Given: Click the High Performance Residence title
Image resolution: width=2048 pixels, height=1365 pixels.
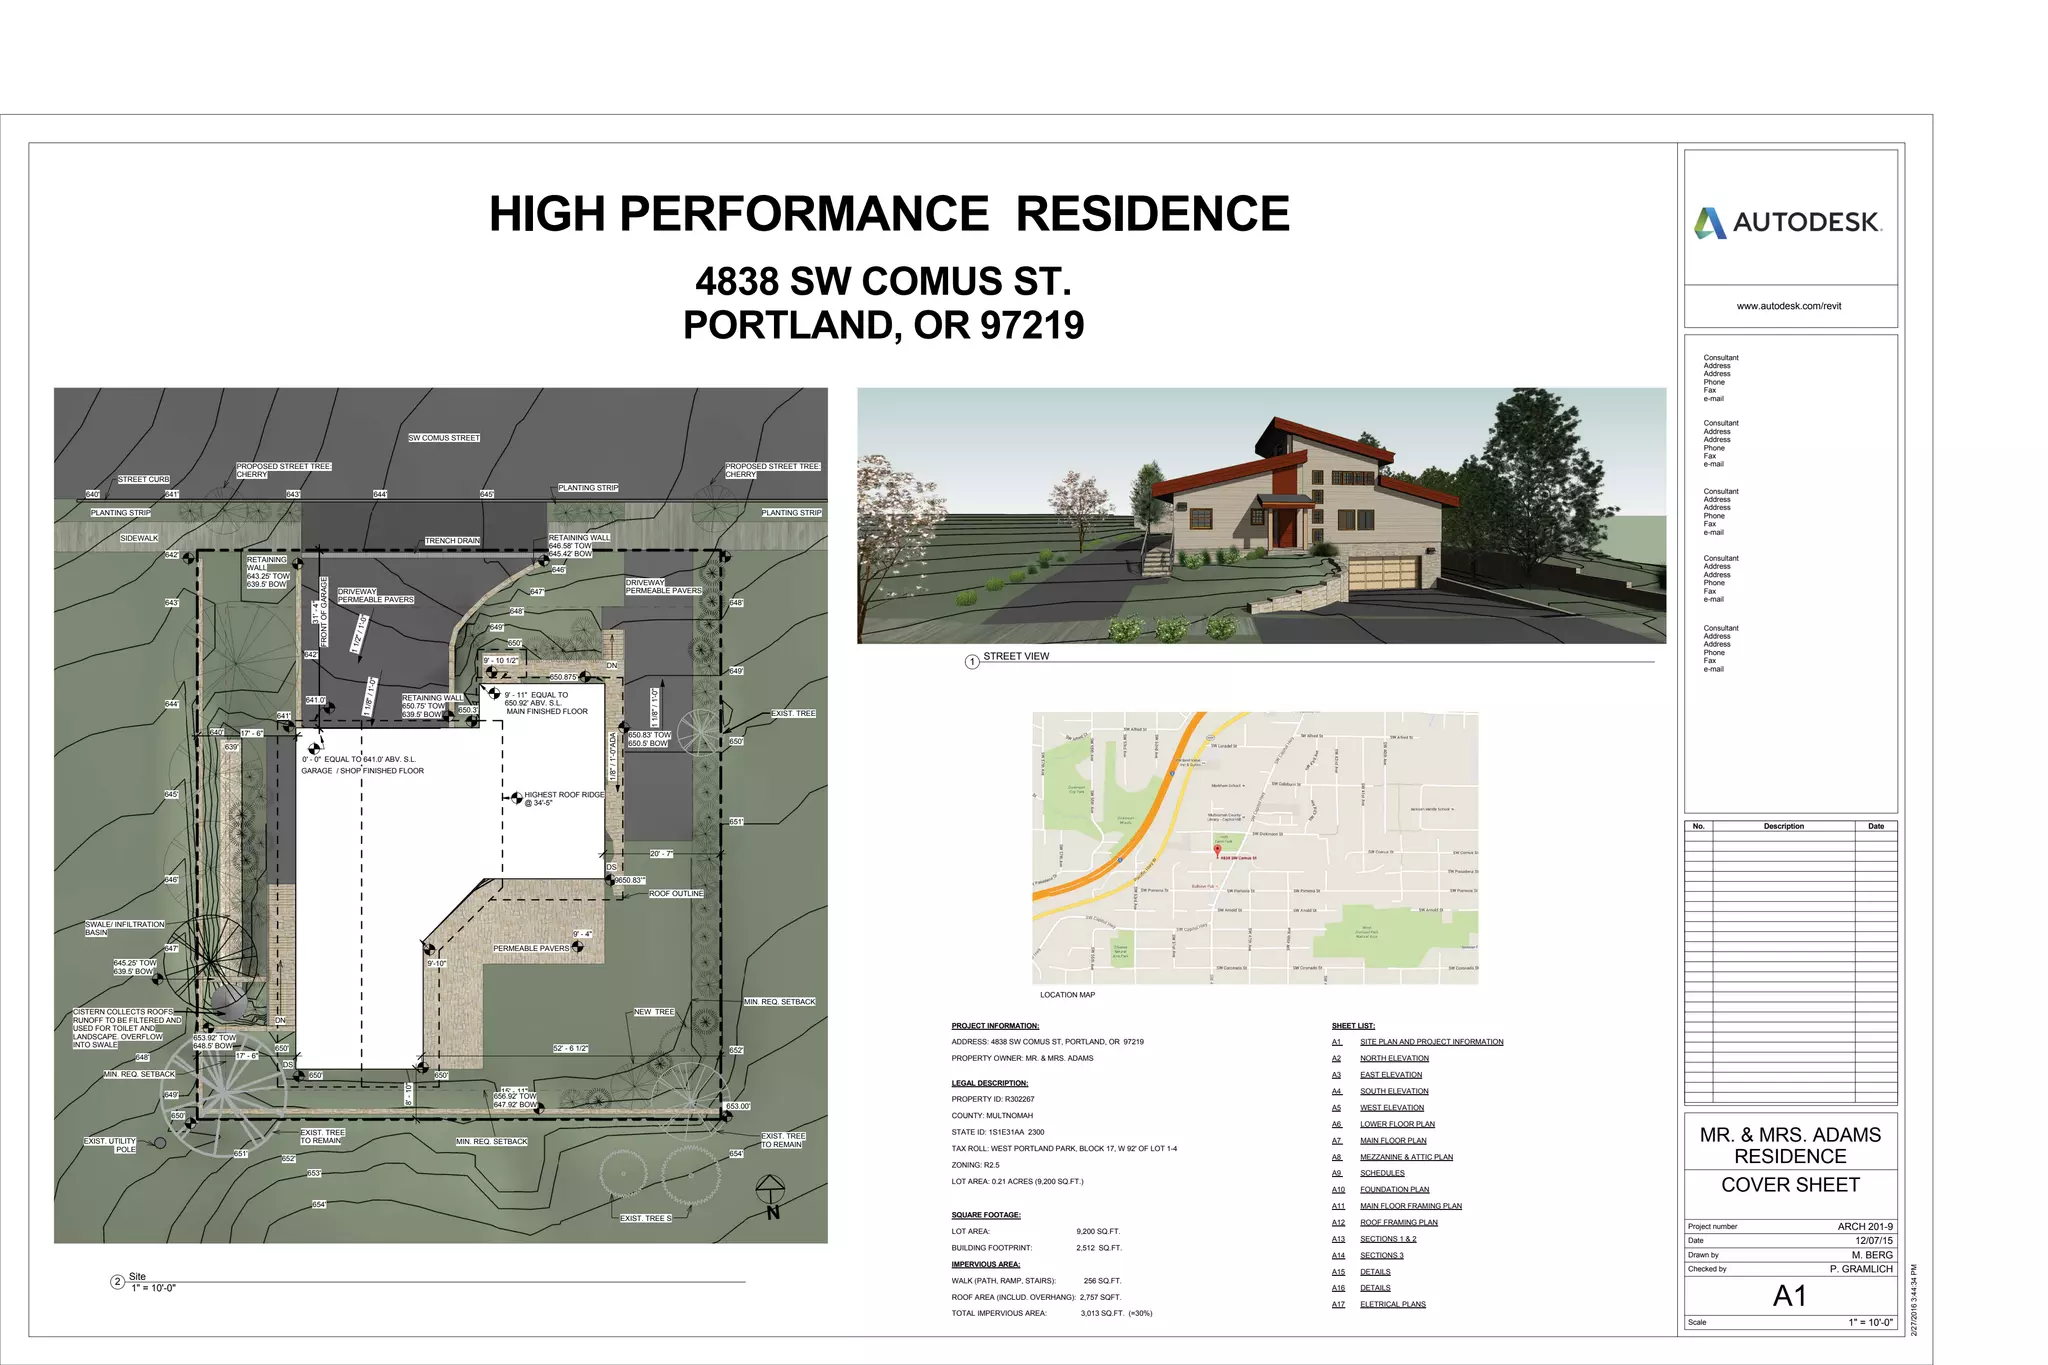Looking at the screenshot, I should pos(888,214).
